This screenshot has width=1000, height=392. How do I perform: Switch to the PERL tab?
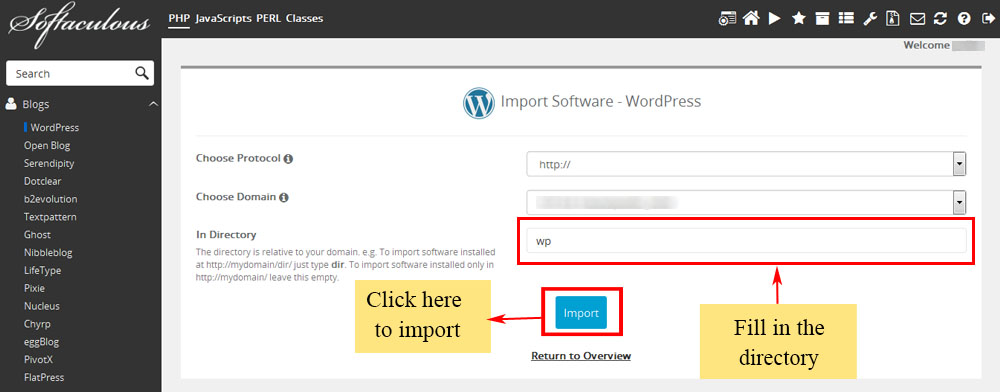pos(268,18)
